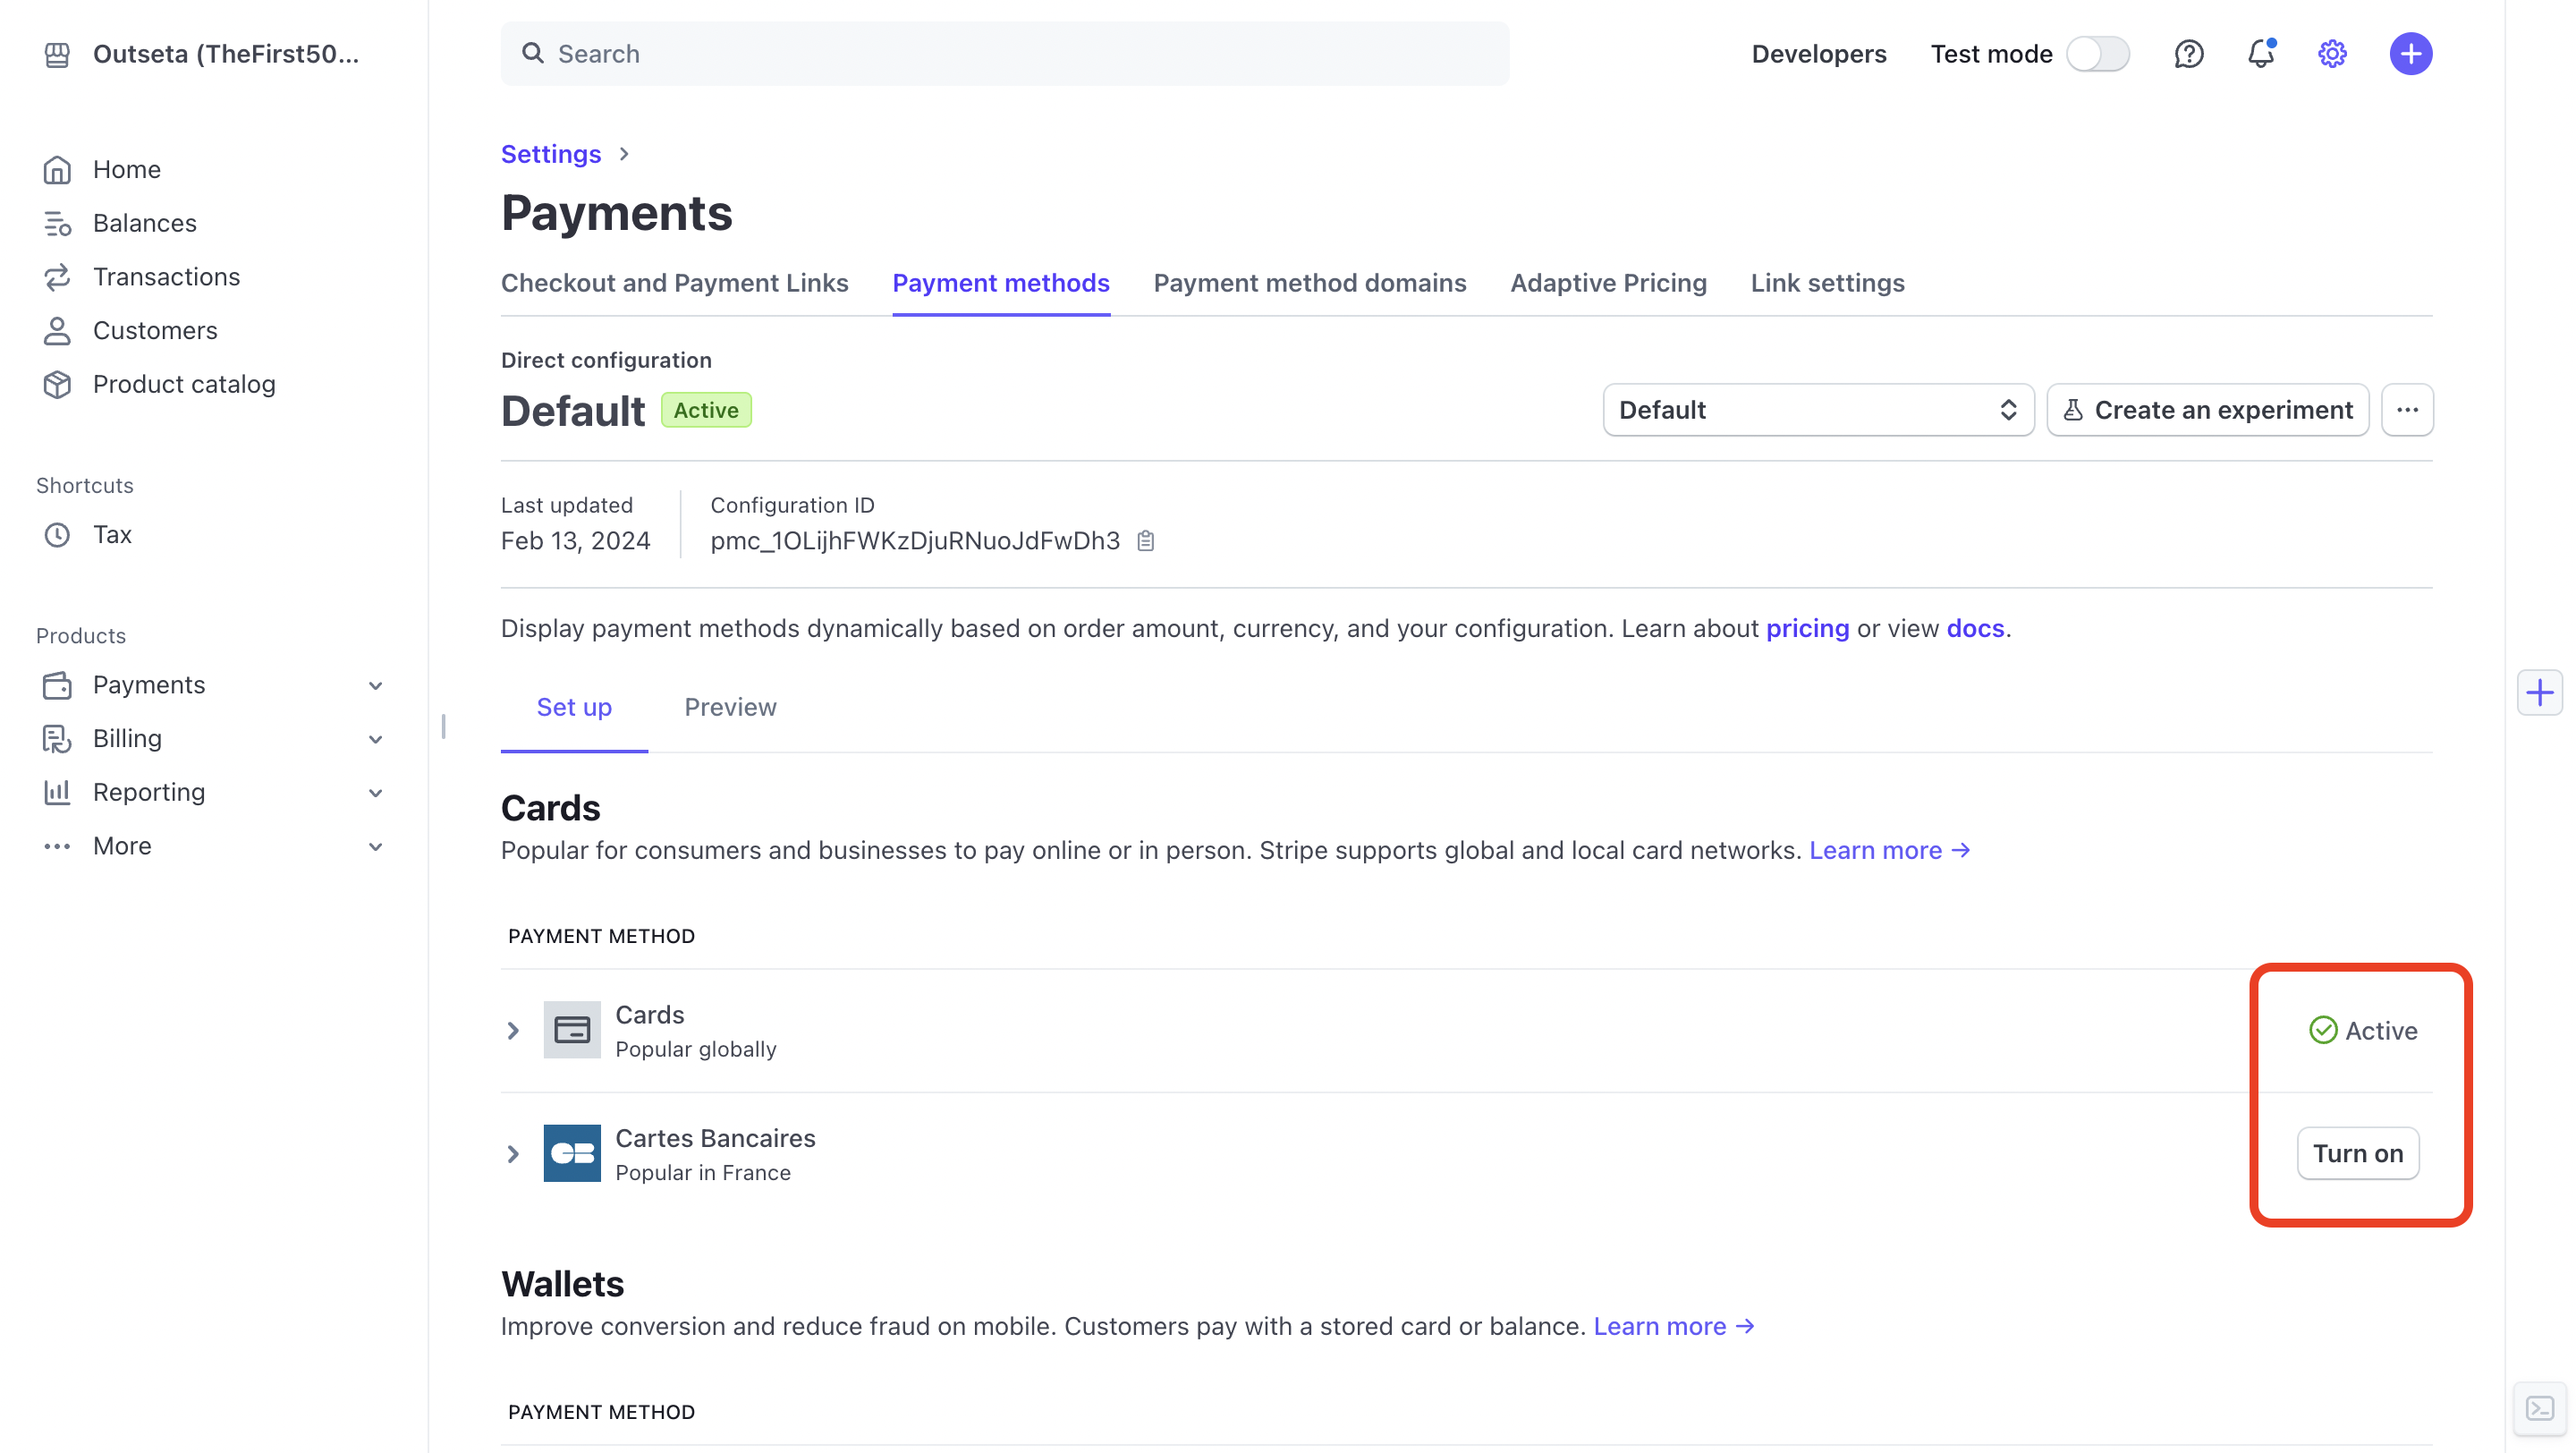Expand the Cartes Bancaires row
The height and width of the screenshot is (1453, 2576).
click(x=514, y=1153)
